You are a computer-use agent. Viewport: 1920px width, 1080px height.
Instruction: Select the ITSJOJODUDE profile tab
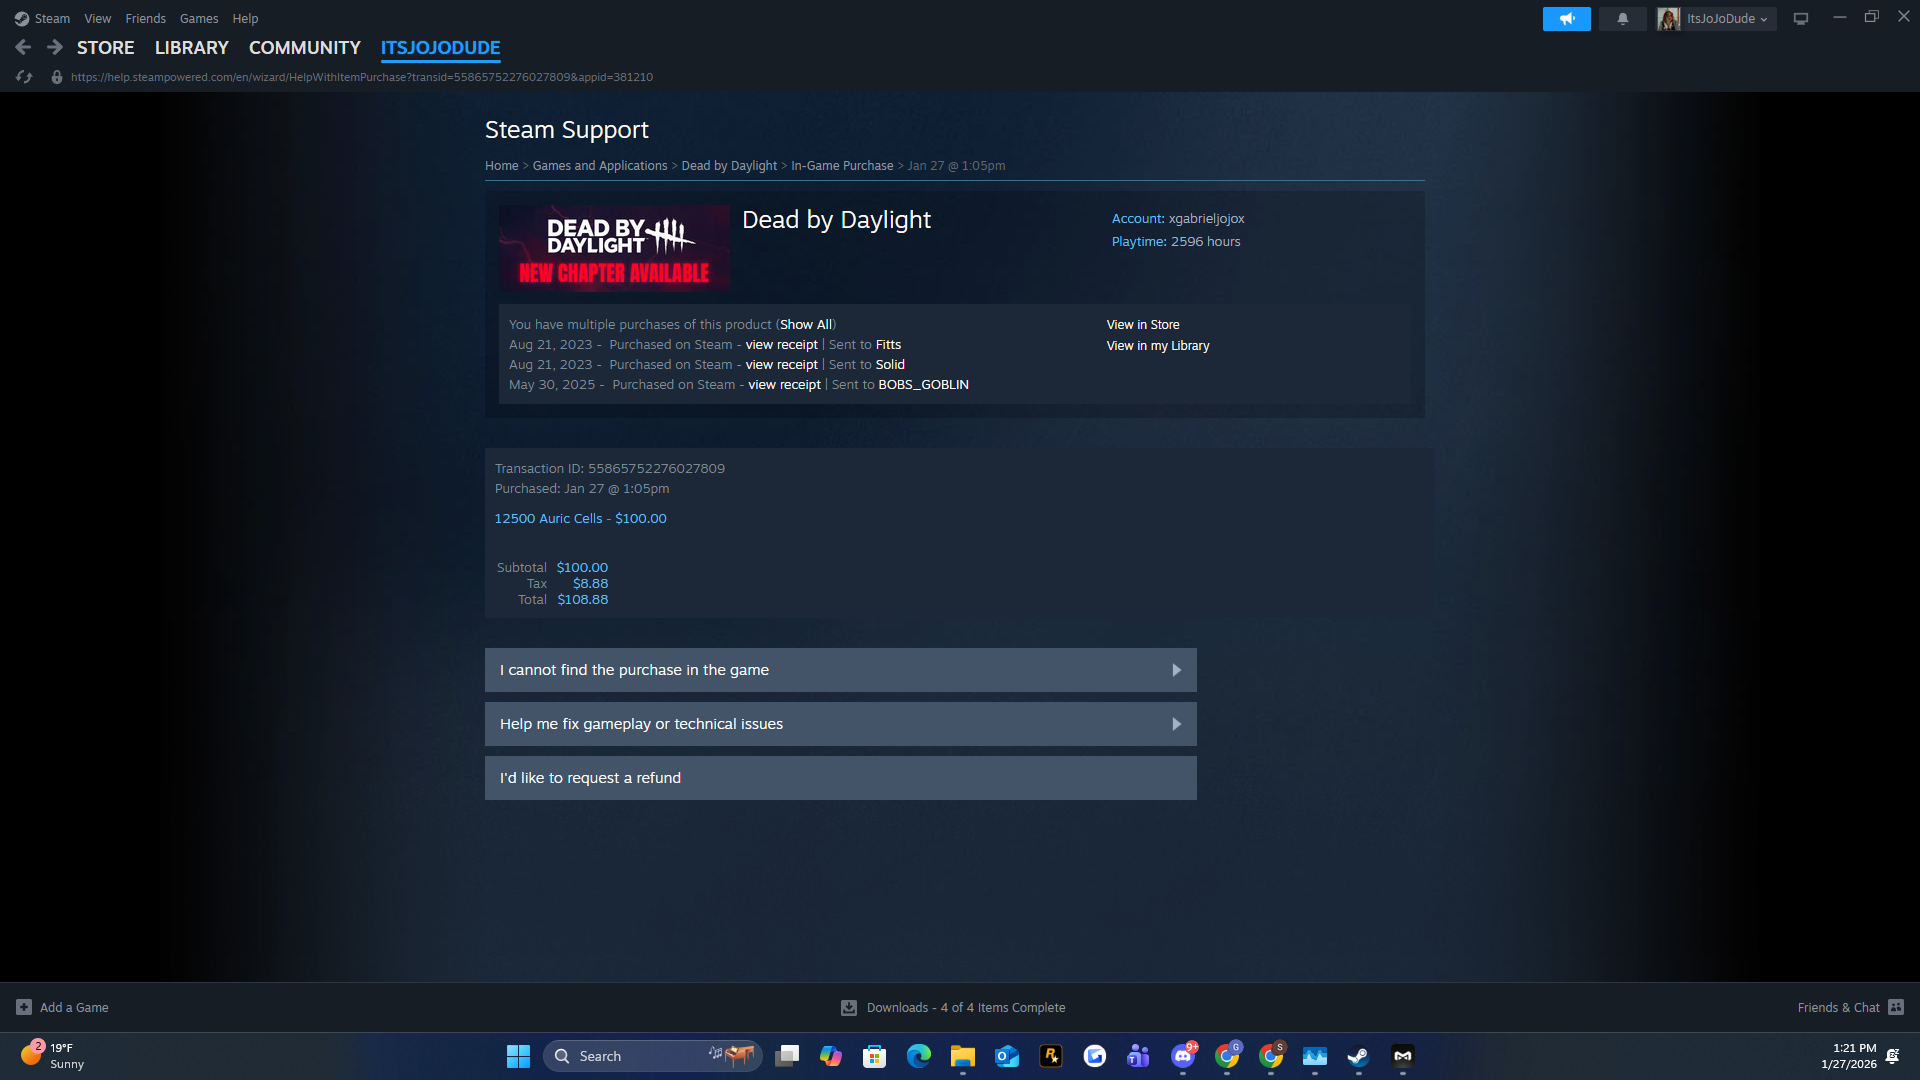441,48
